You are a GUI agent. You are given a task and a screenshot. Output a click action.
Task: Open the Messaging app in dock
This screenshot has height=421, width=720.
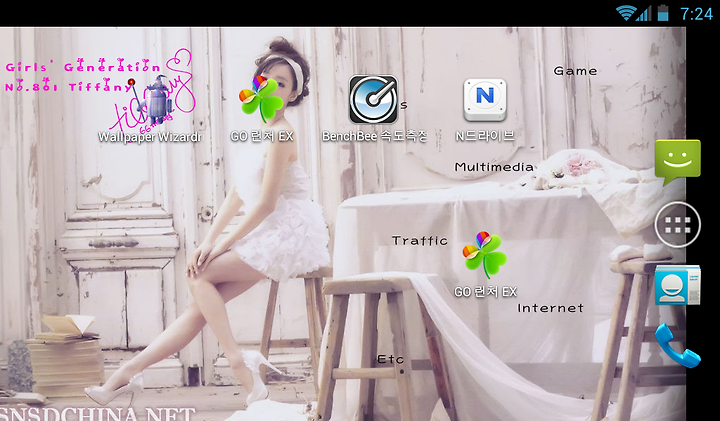pos(678,163)
